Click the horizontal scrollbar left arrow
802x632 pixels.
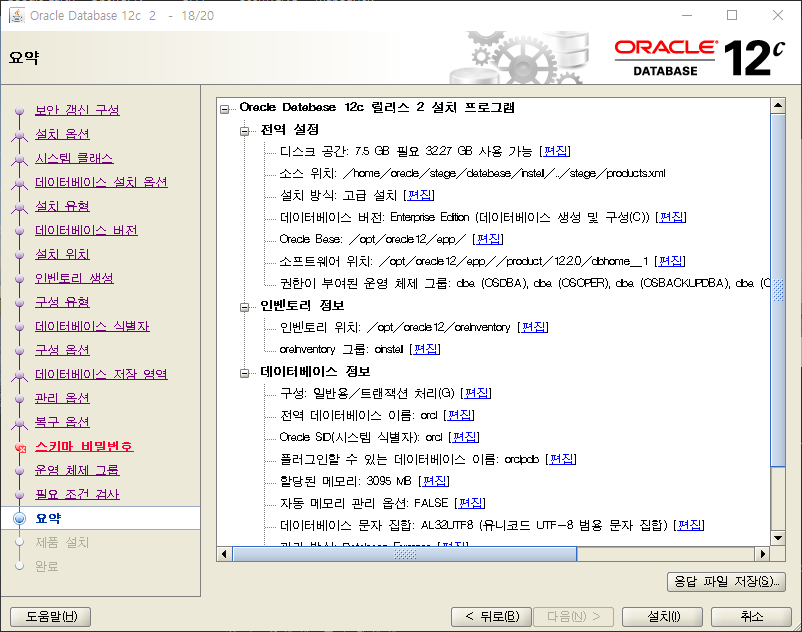point(224,554)
